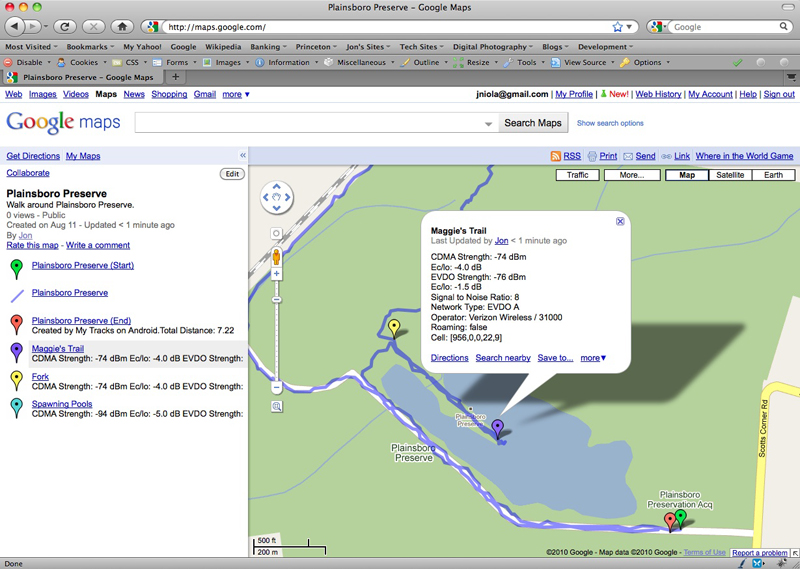Click the green pin icon in sidebar list

(17, 268)
